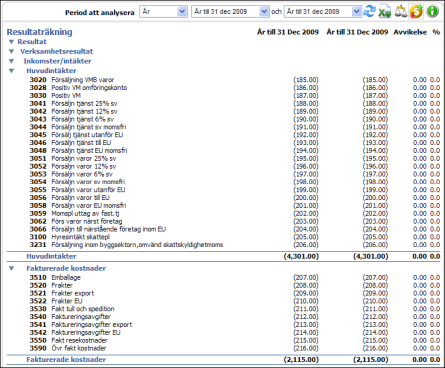
Task: Select the Fakturerade kostnader header above account 3510
Action: (x=66, y=268)
